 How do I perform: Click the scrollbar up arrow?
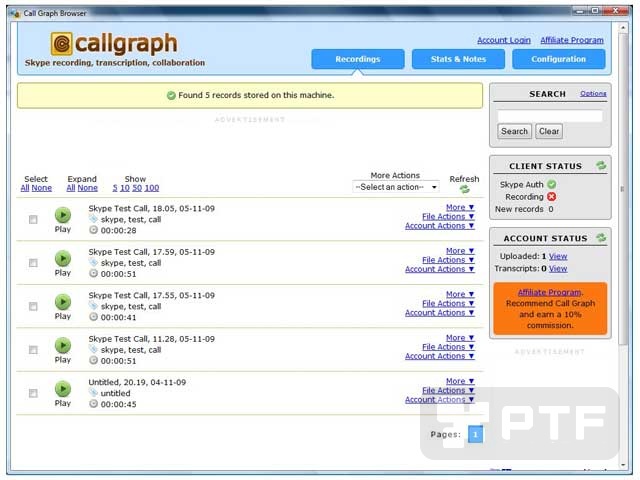(623, 28)
